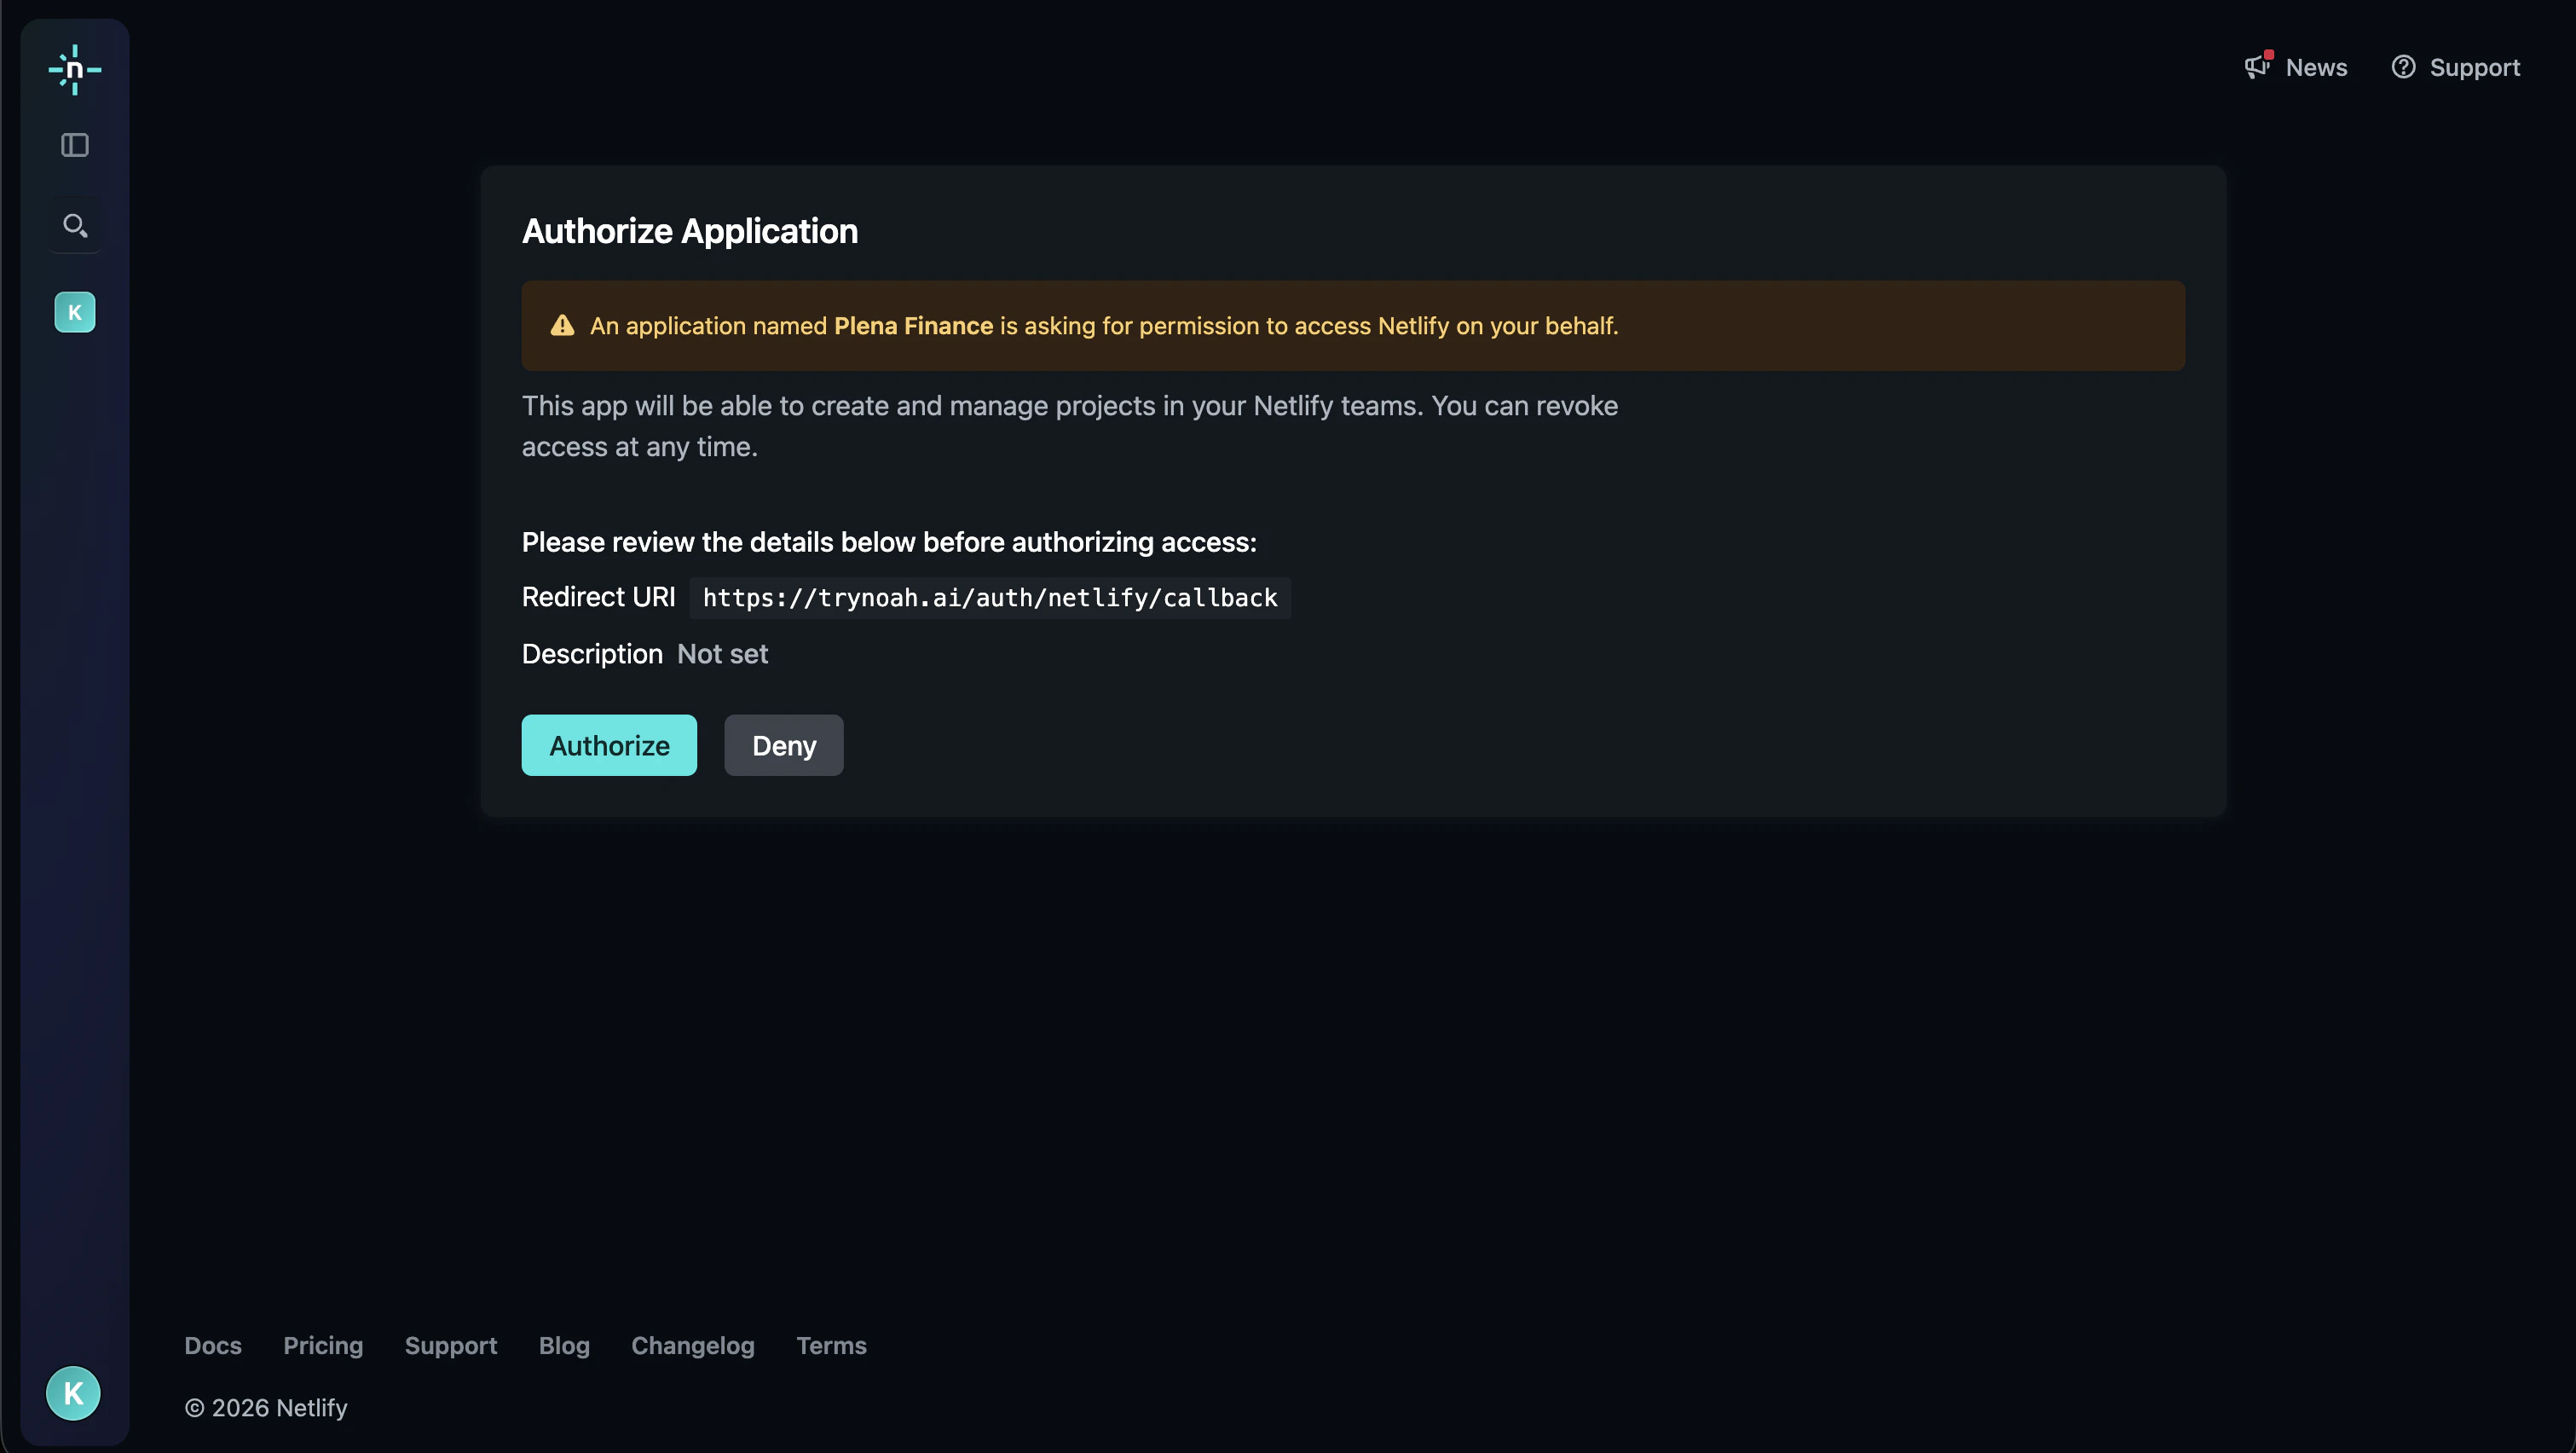Open the Changelog footer link
This screenshot has width=2576, height=1453.
coord(692,1345)
